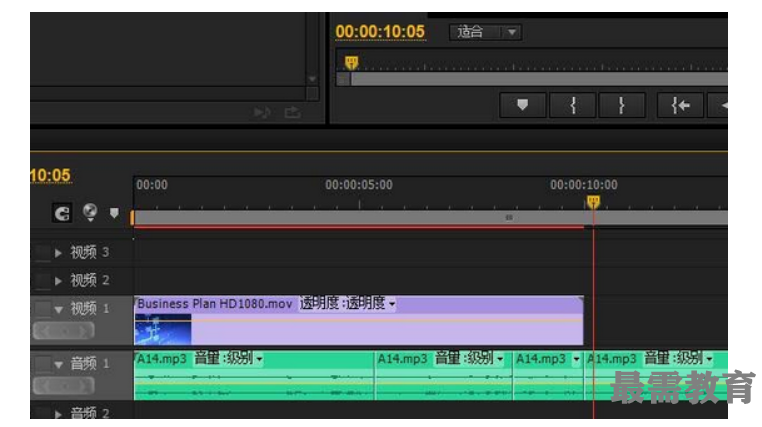Add a marker with the timeline marker icon
Screen dimensions: 762x427
click(x=114, y=213)
